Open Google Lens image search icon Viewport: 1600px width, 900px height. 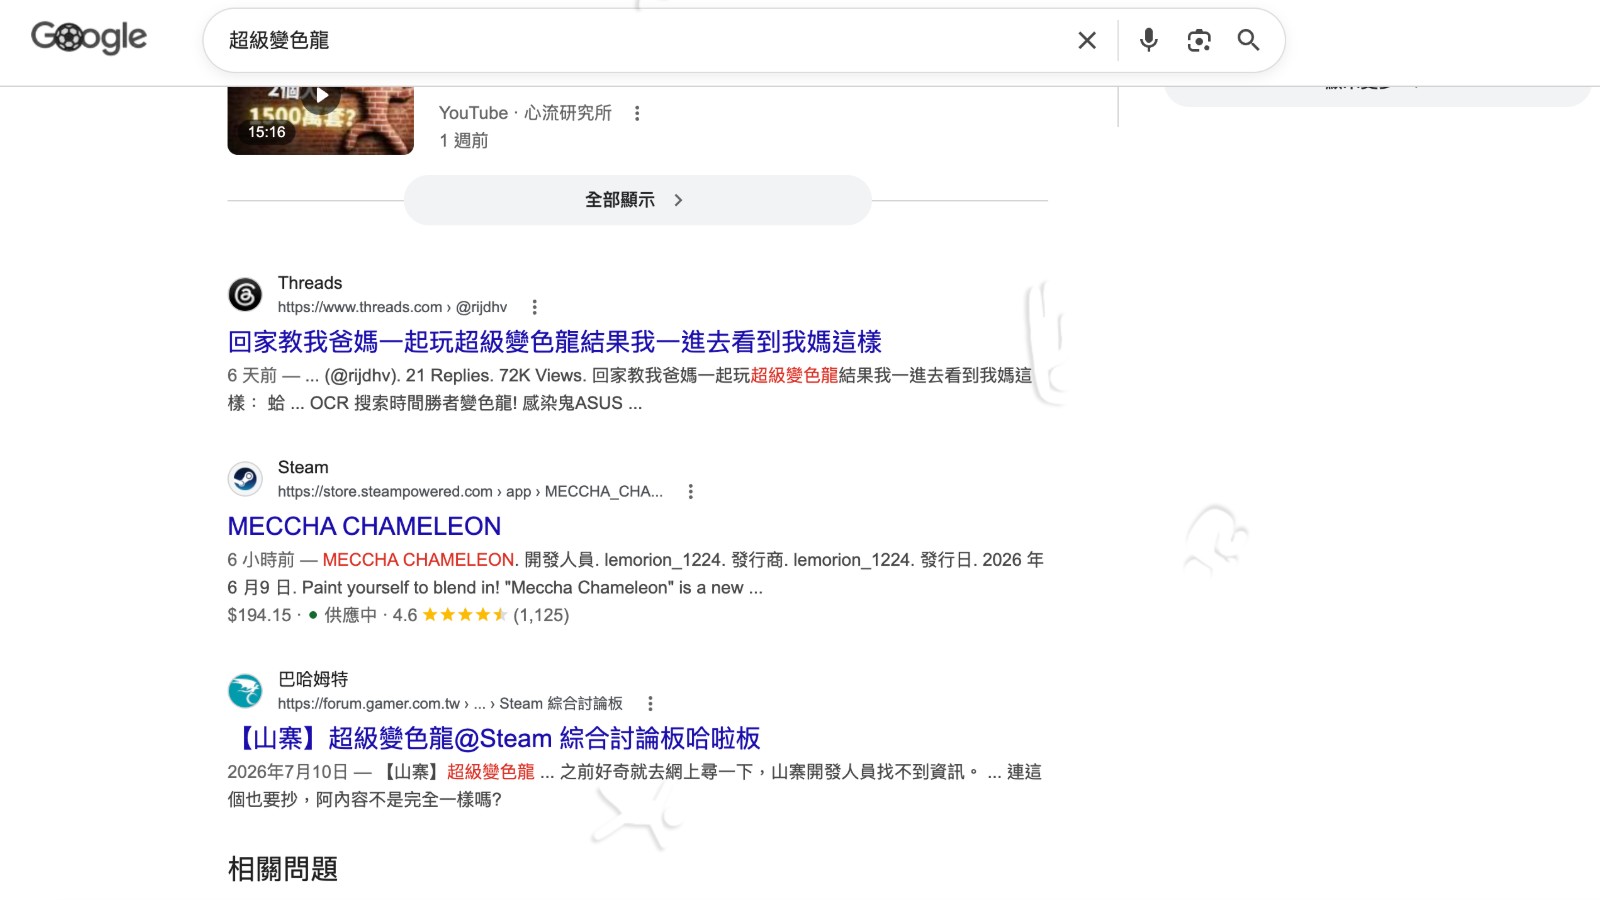(x=1199, y=40)
